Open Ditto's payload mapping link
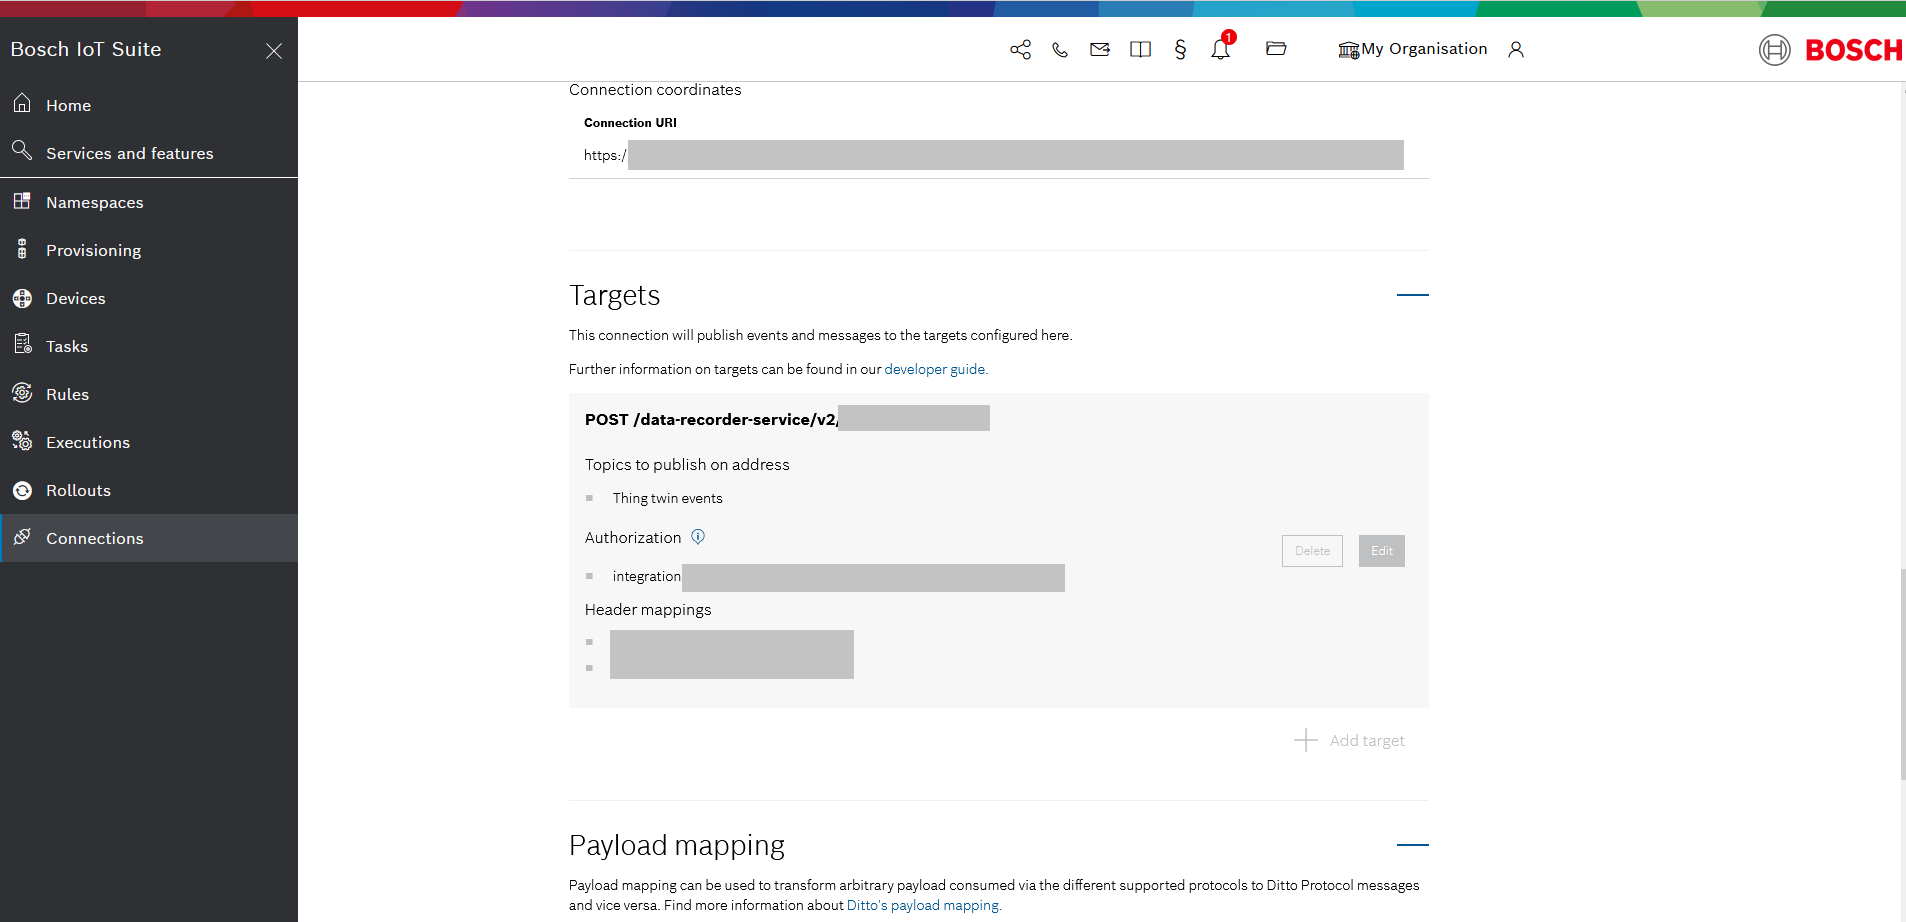Screen dimensions: 1906x922 point(922,905)
